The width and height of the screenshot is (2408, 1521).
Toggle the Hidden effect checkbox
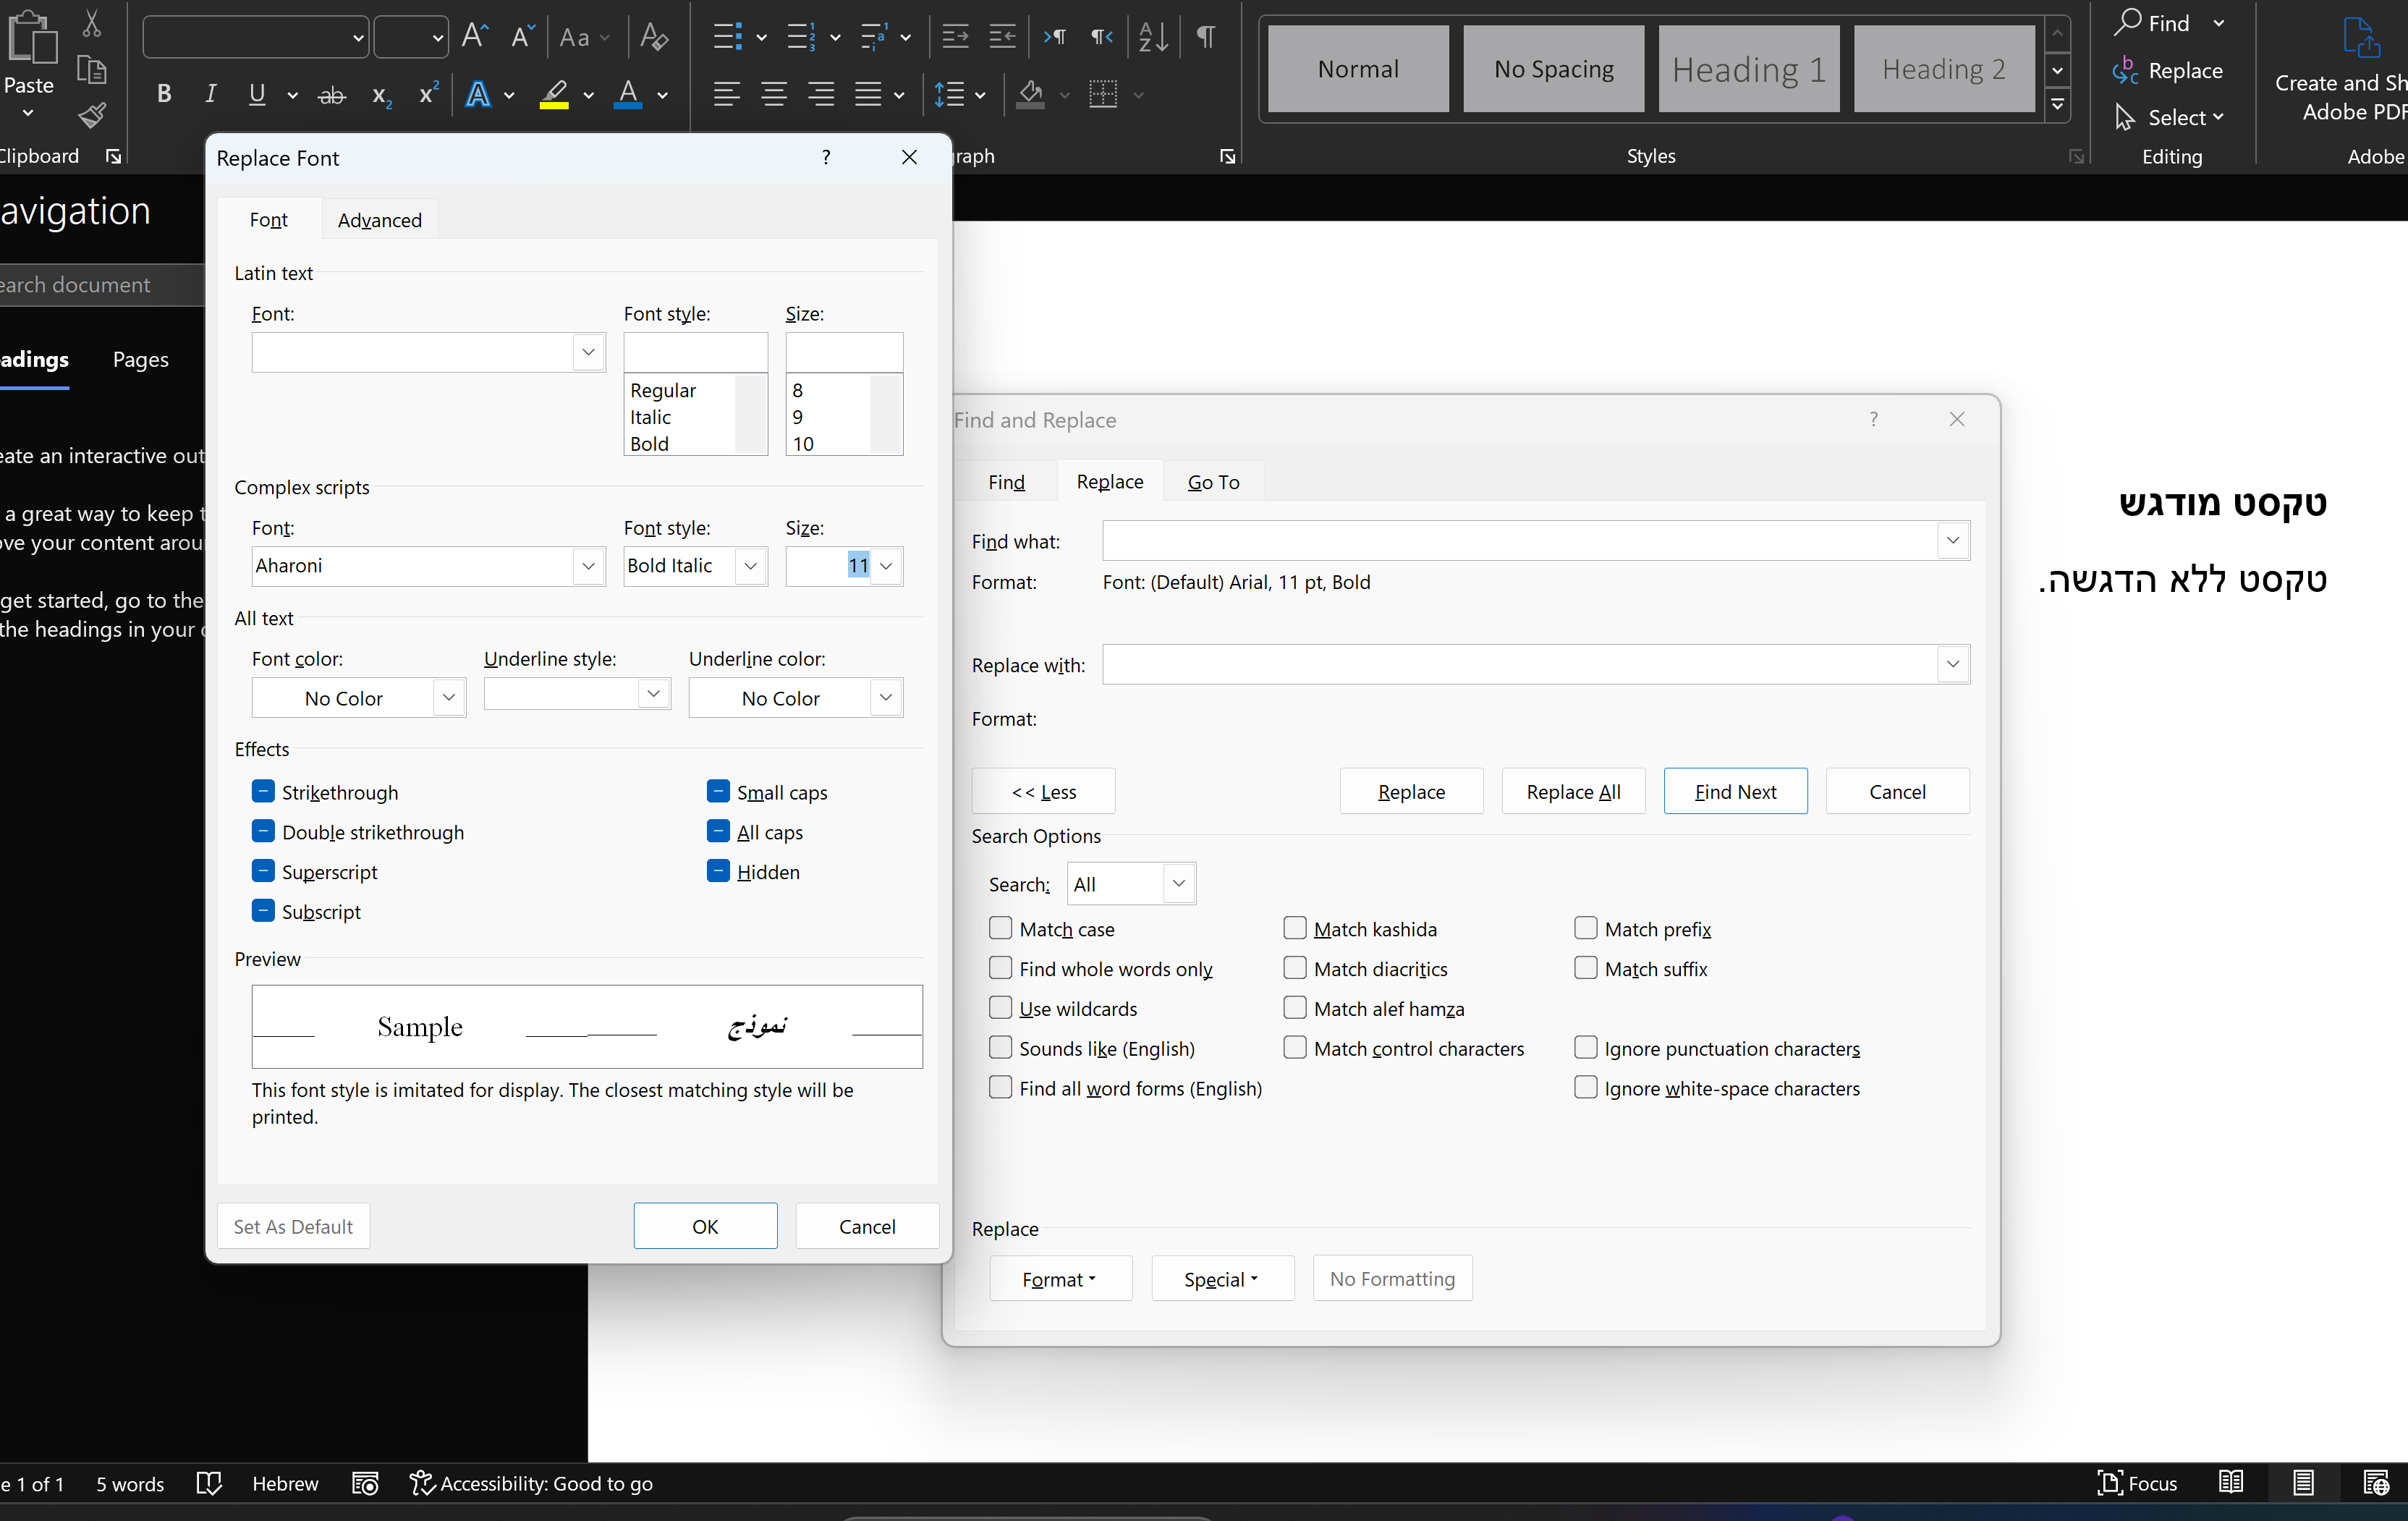tap(718, 871)
